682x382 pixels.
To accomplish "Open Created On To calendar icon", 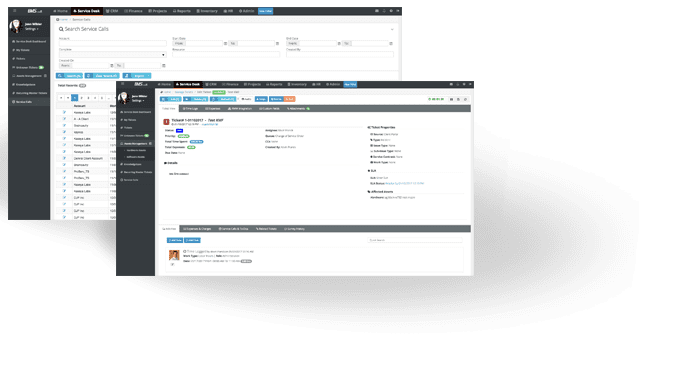I will (x=164, y=66).
